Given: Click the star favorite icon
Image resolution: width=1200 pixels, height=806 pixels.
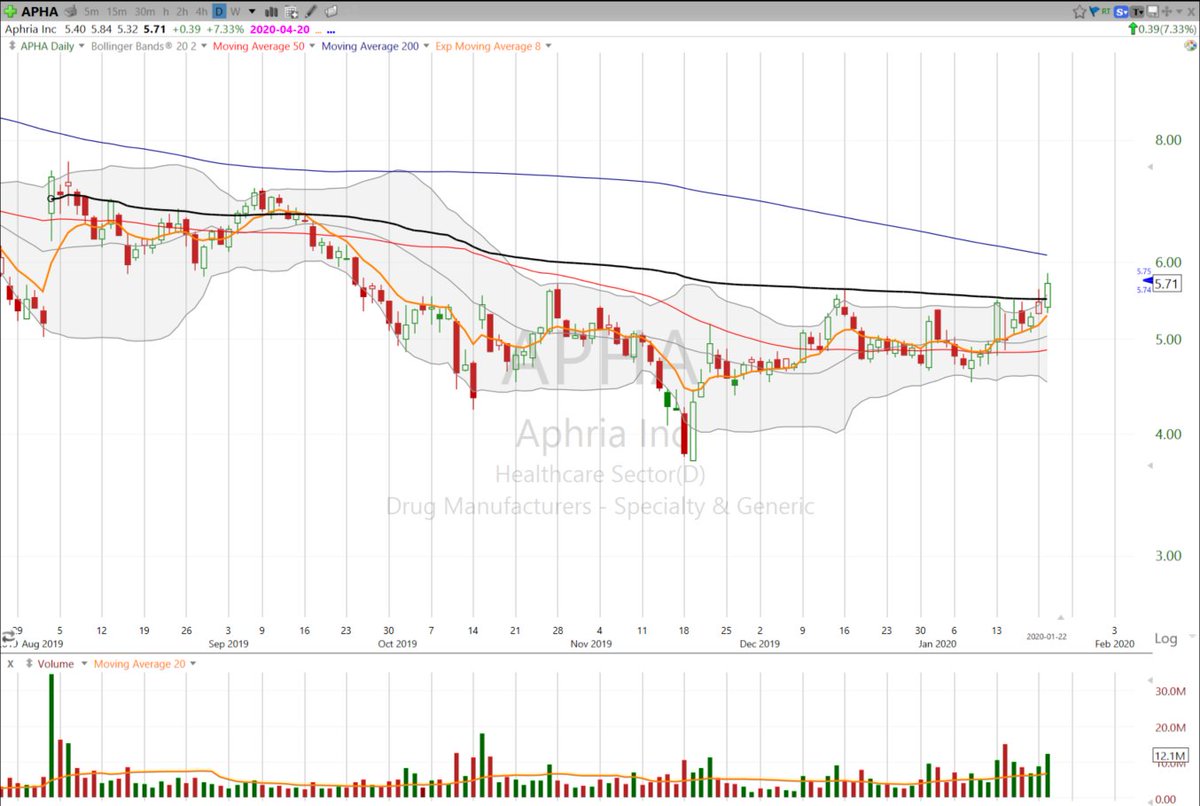Looking at the screenshot, I should pos(1080,12).
